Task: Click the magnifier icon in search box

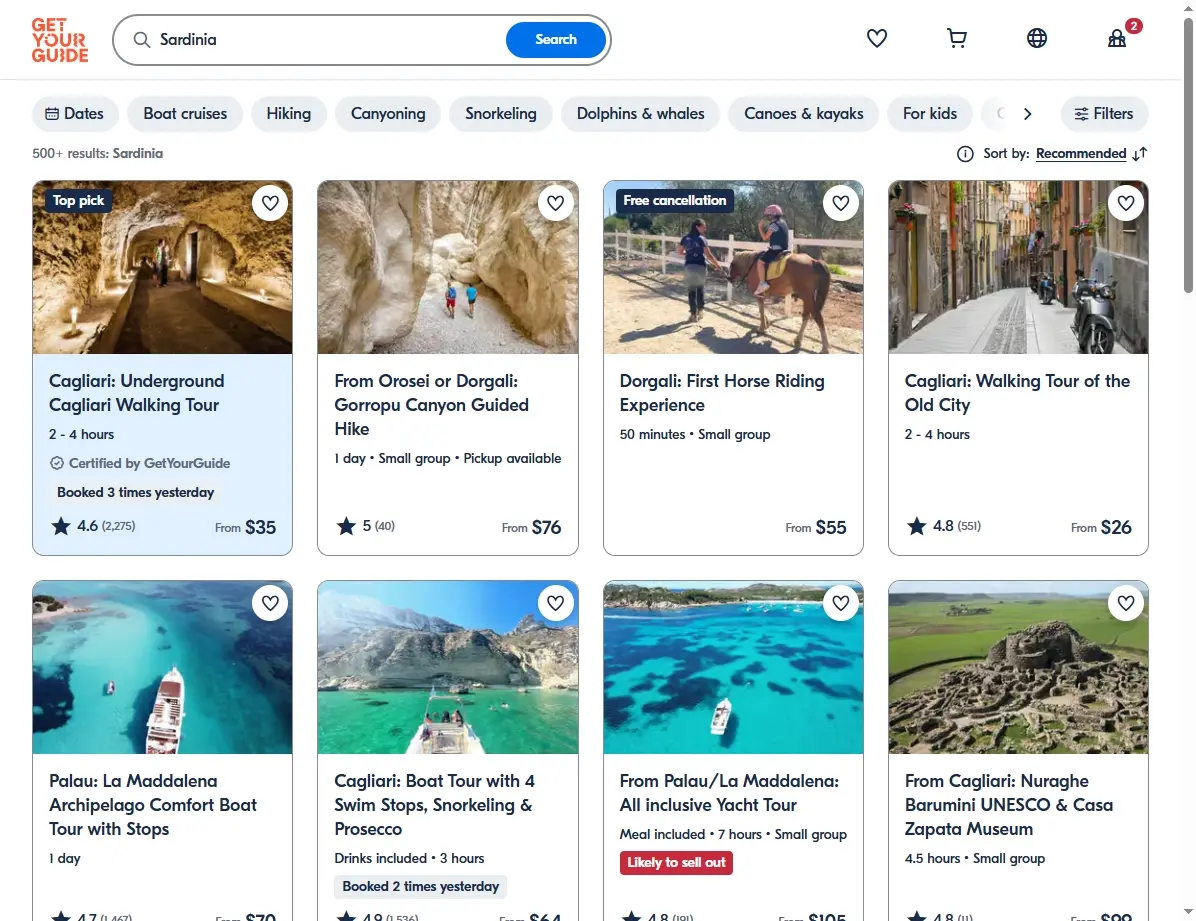Action: [142, 40]
